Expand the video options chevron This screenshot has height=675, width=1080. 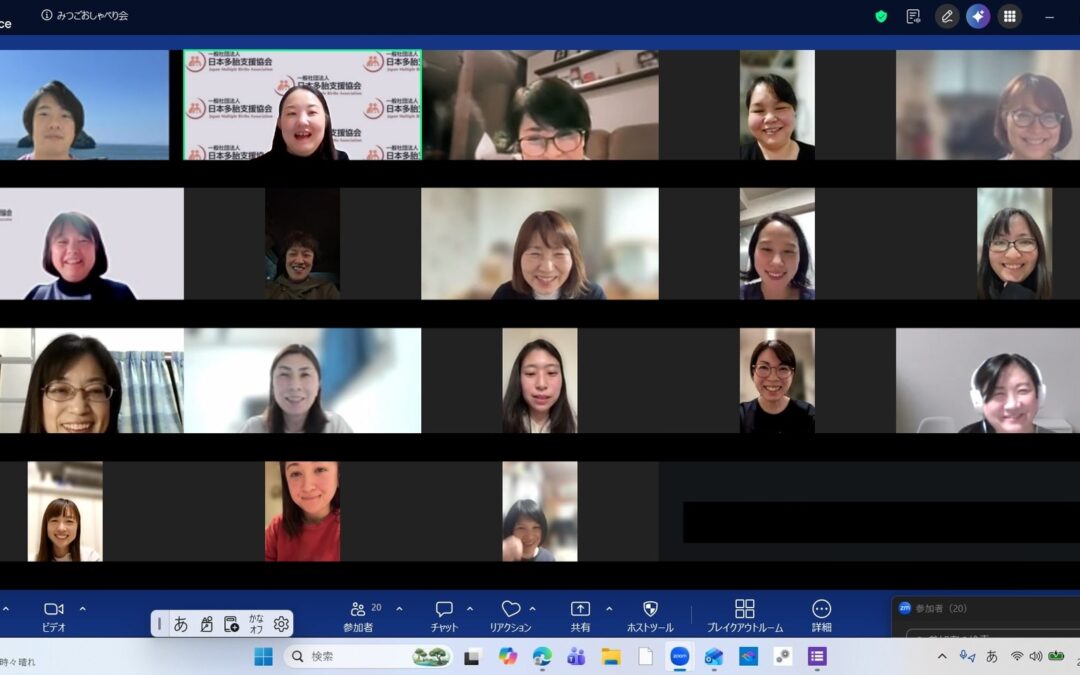82,608
